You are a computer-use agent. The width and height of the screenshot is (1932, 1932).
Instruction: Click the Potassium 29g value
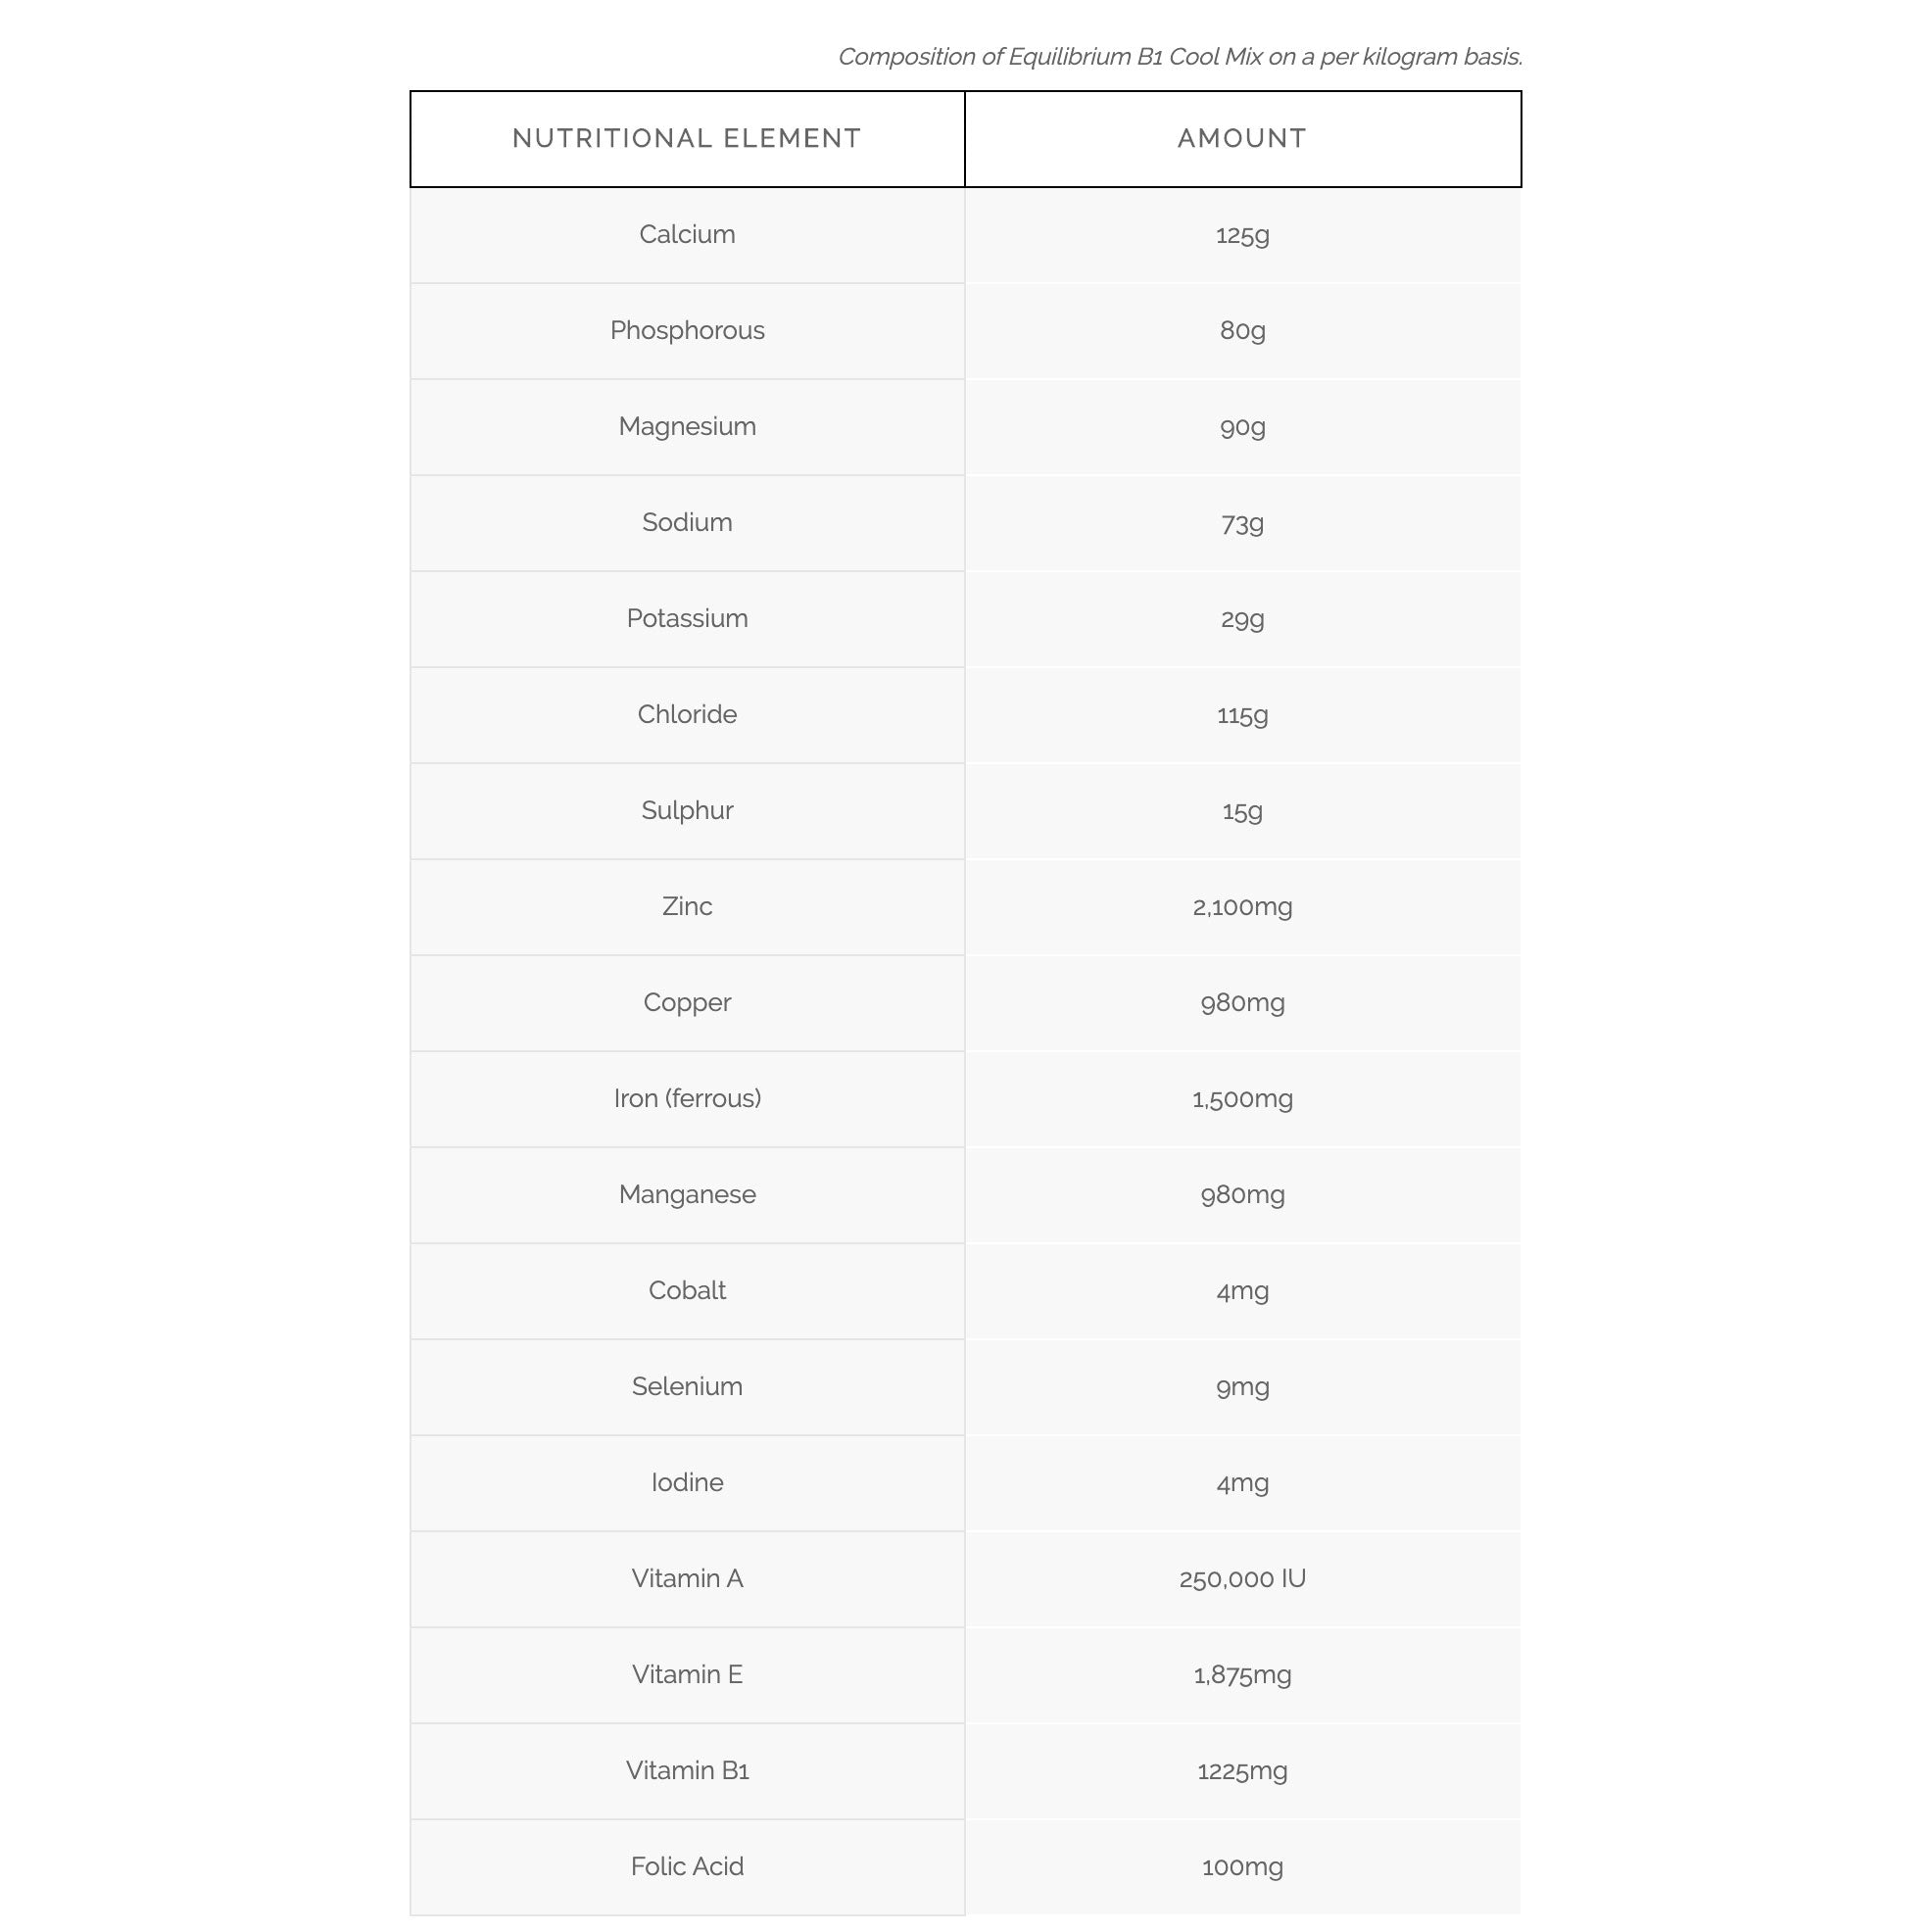point(1242,619)
